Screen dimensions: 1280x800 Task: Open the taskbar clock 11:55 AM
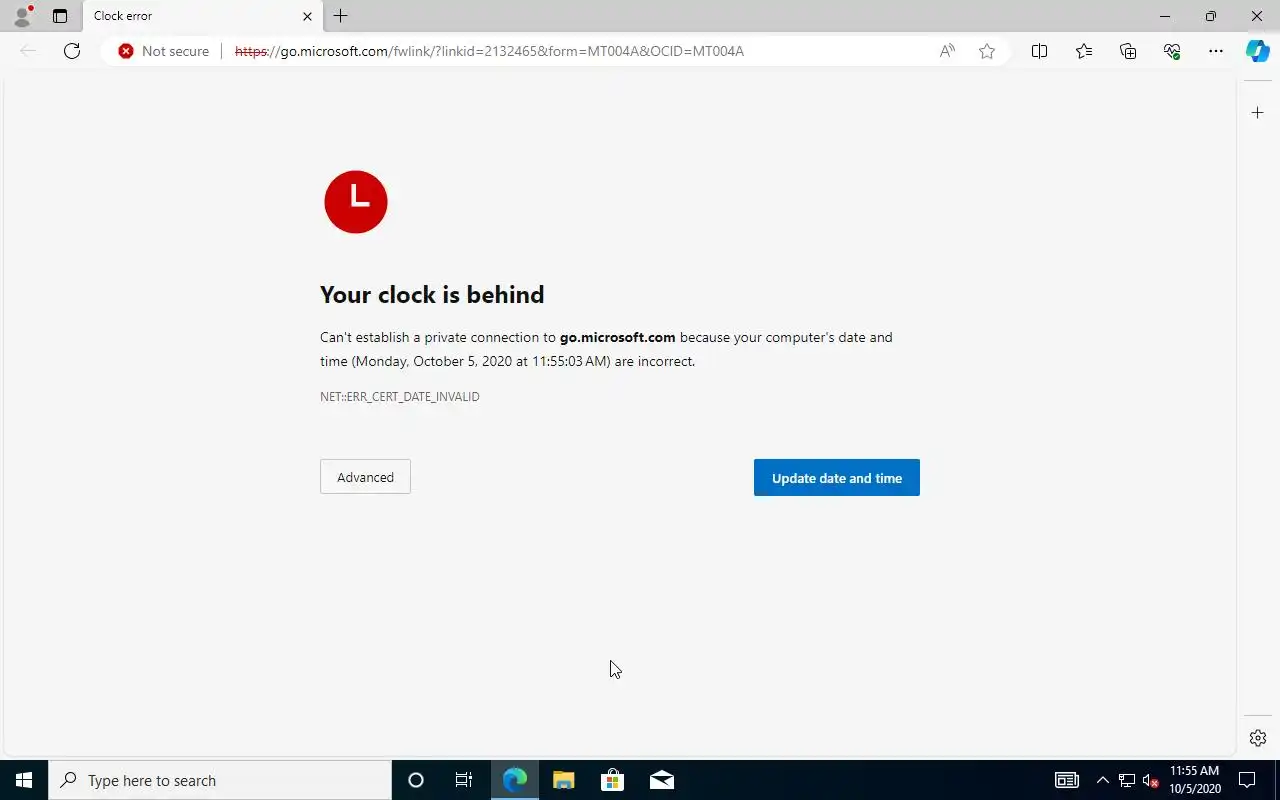pos(1195,780)
